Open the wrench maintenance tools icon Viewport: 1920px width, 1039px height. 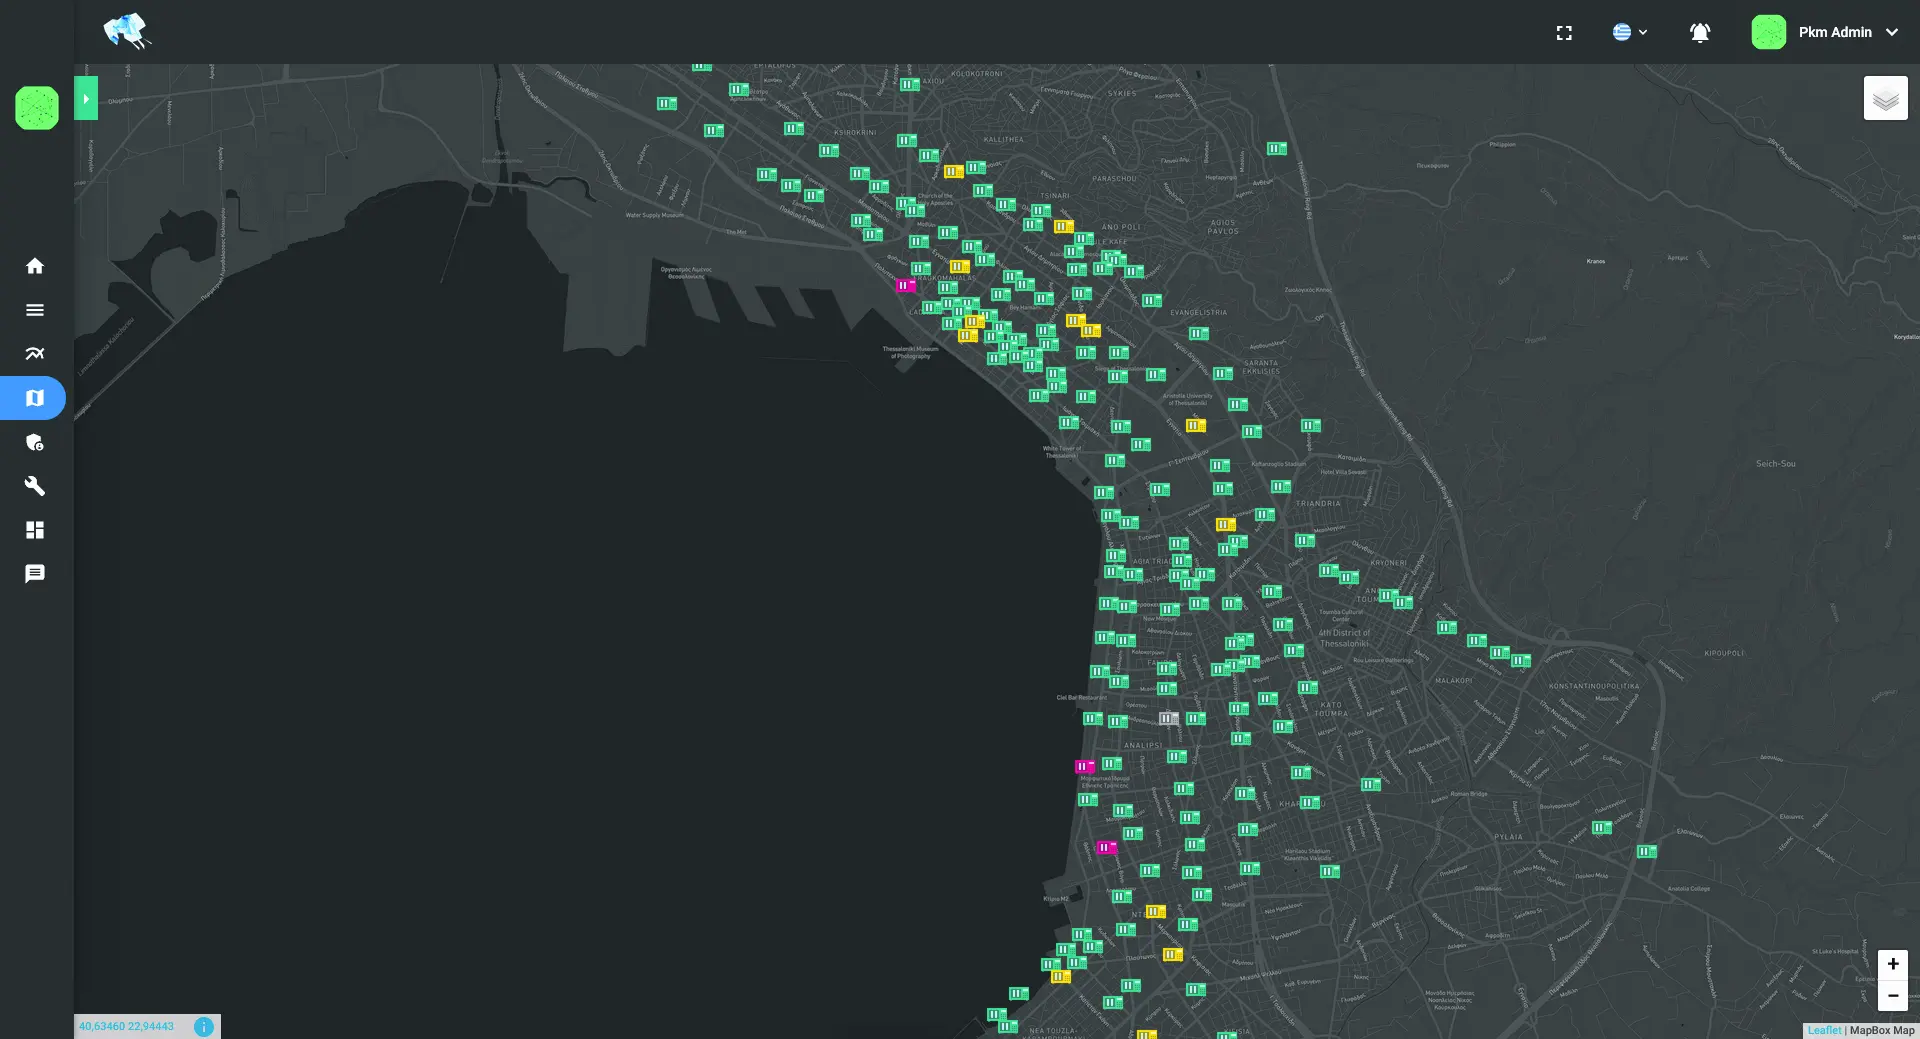click(x=35, y=486)
